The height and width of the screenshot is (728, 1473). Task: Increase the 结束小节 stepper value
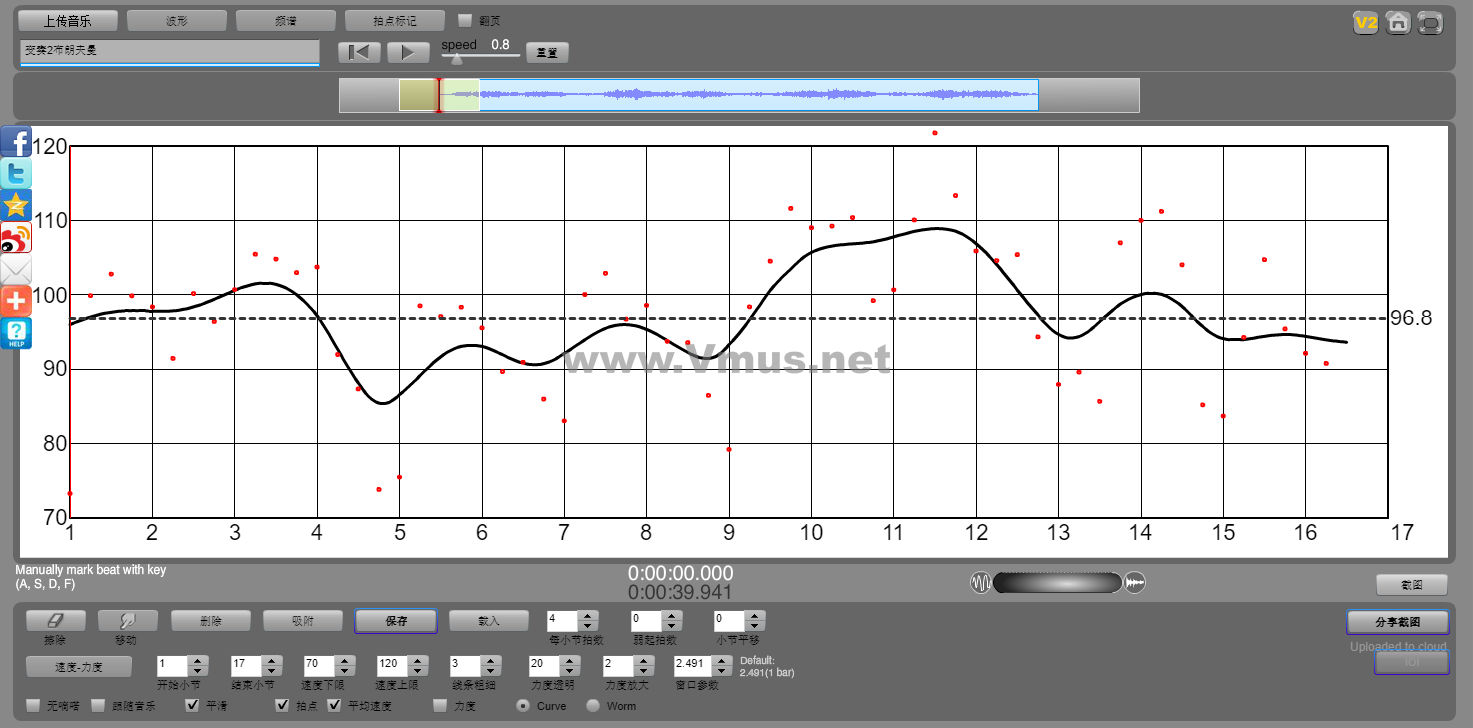click(x=270, y=660)
